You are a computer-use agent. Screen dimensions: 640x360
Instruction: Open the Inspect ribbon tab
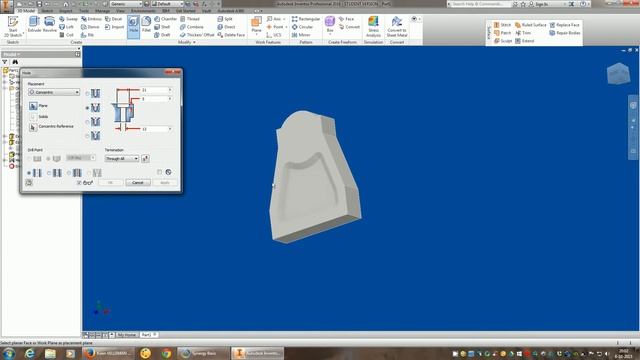66,11
